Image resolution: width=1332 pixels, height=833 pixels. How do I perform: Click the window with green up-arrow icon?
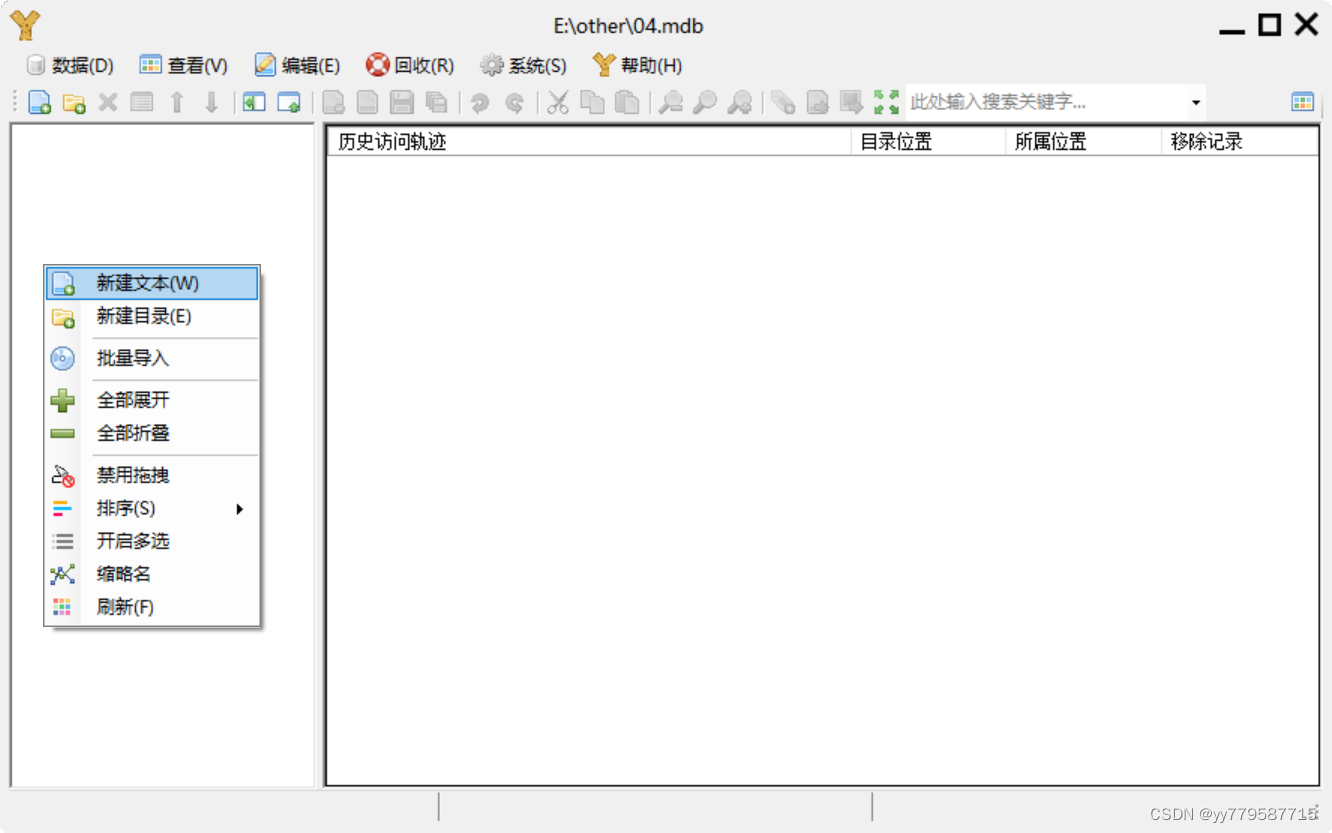tap(289, 102)
